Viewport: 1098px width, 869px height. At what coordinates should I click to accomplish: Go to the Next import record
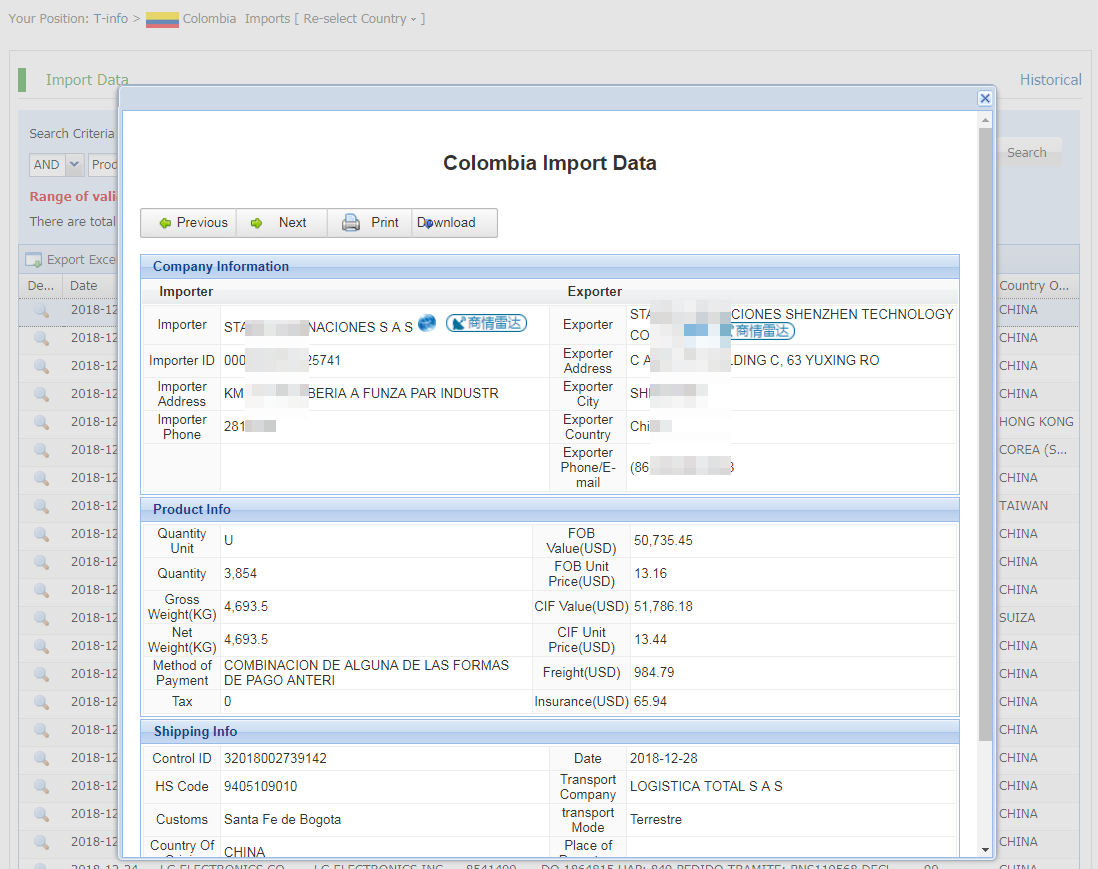pyautogui.click(x=281, y=223)
